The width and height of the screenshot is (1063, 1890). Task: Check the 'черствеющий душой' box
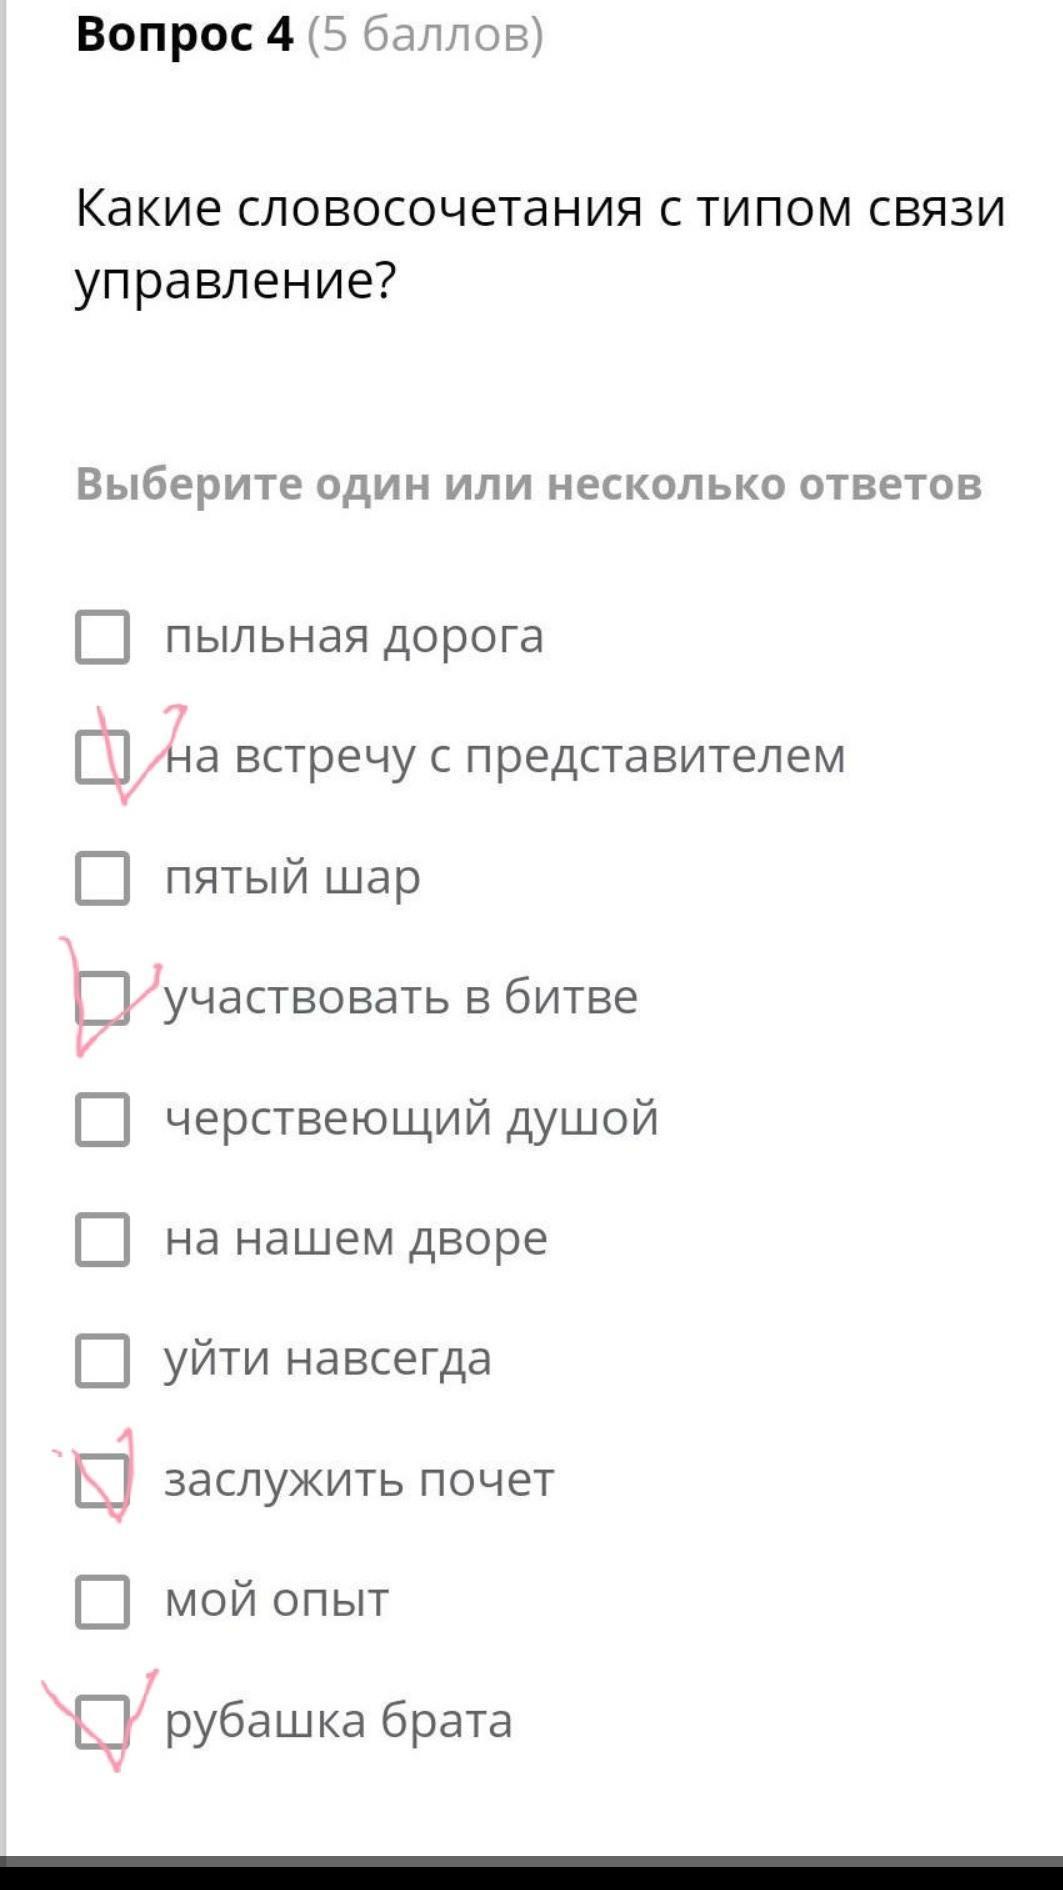(103, 1119)
